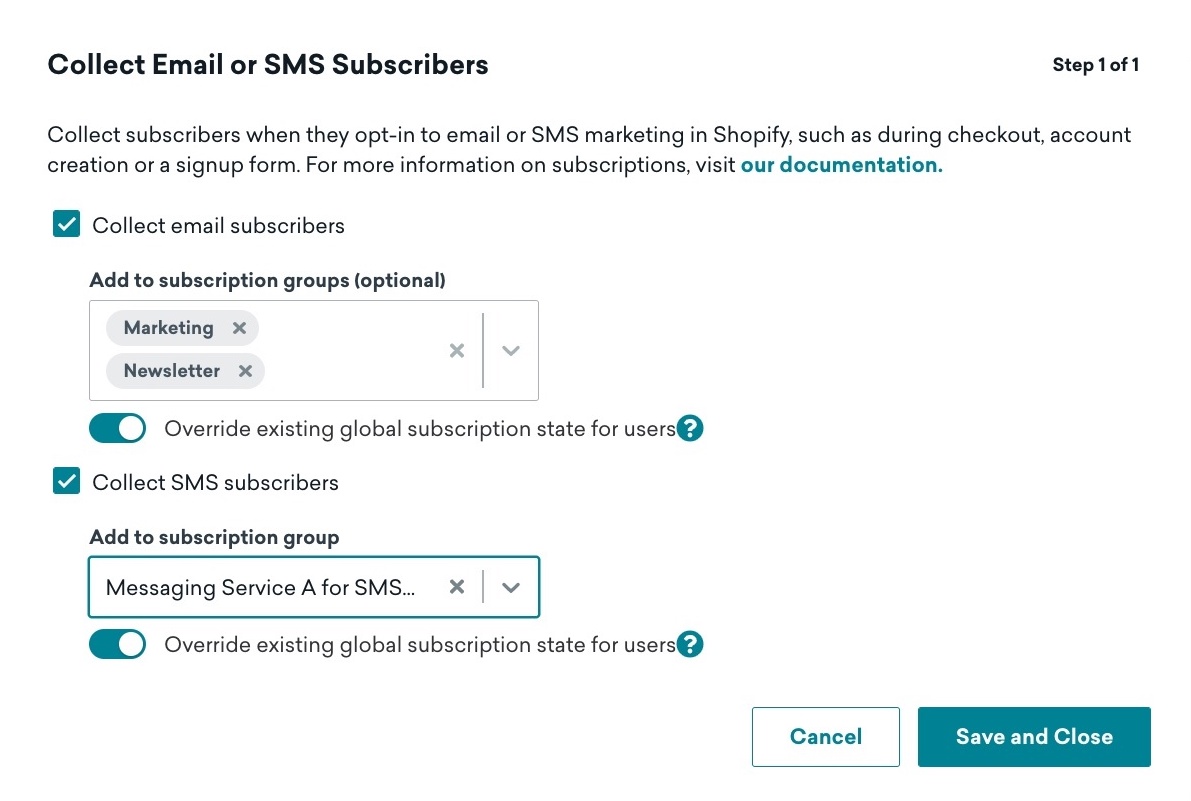Clear all email subscription groups
The image size is (1191, 801).
pos(456,351)
